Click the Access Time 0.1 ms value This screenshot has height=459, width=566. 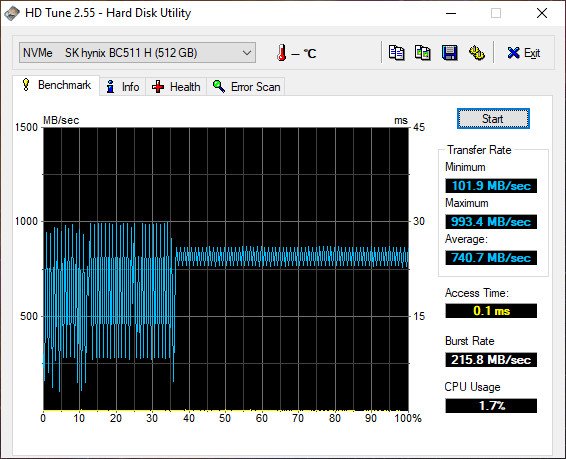tap(491, 311)
